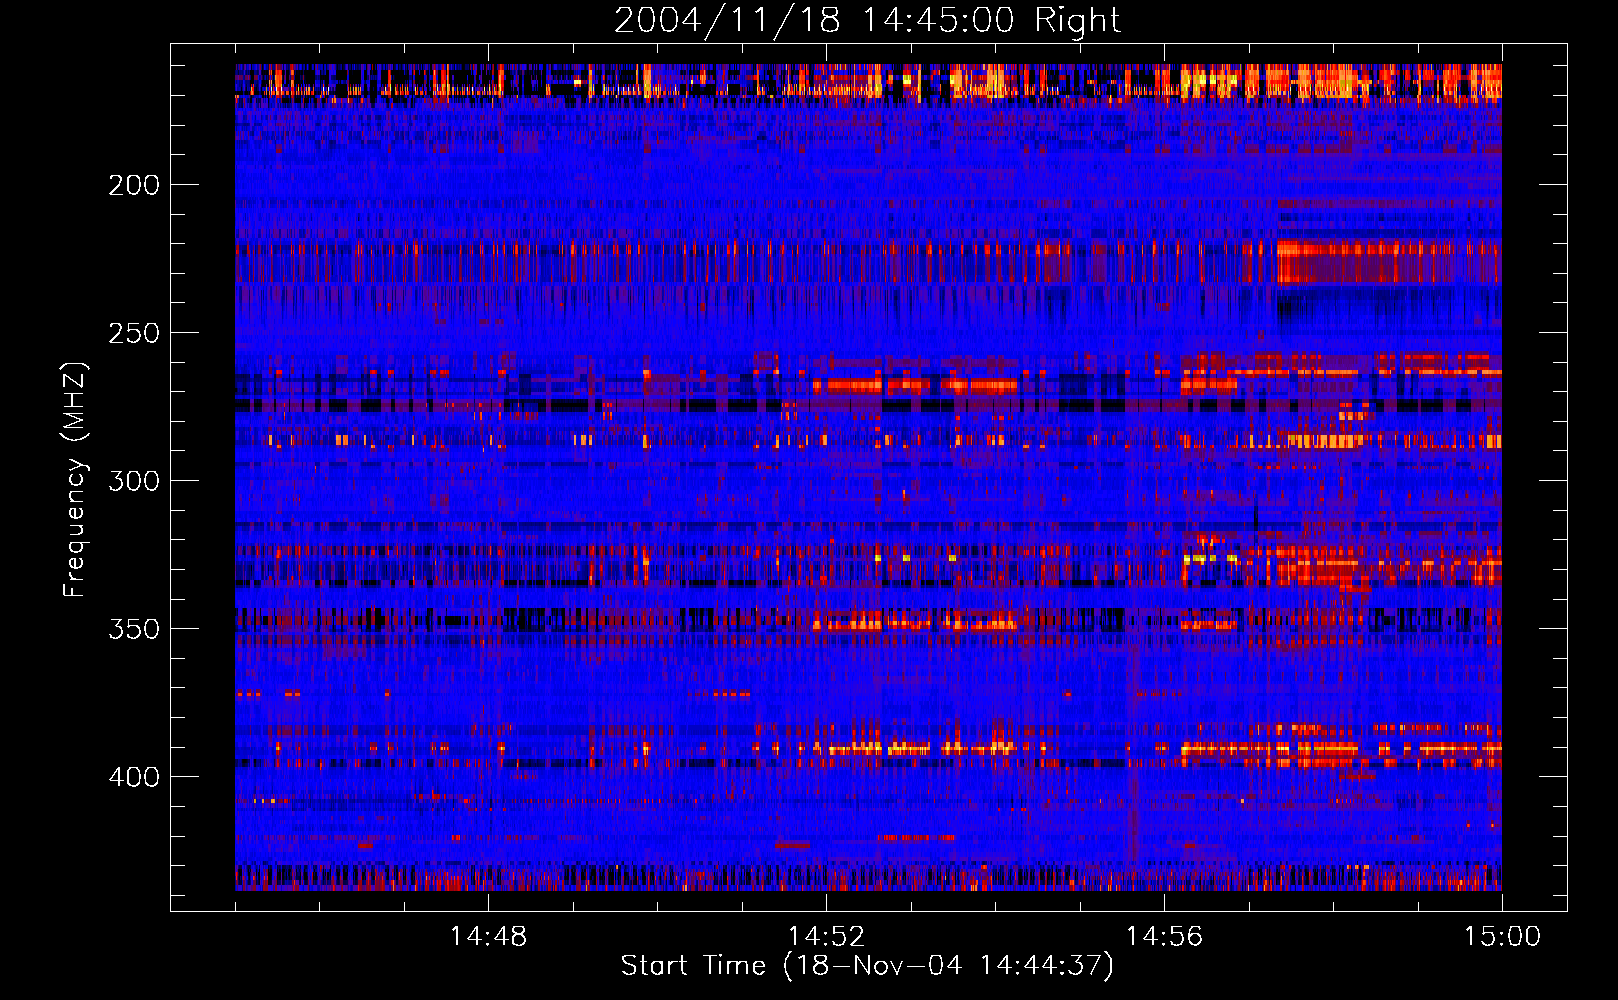Screen dimensions: 1618x1000
Task: Click the 400 frequency tick label
Action: [134, 777]
